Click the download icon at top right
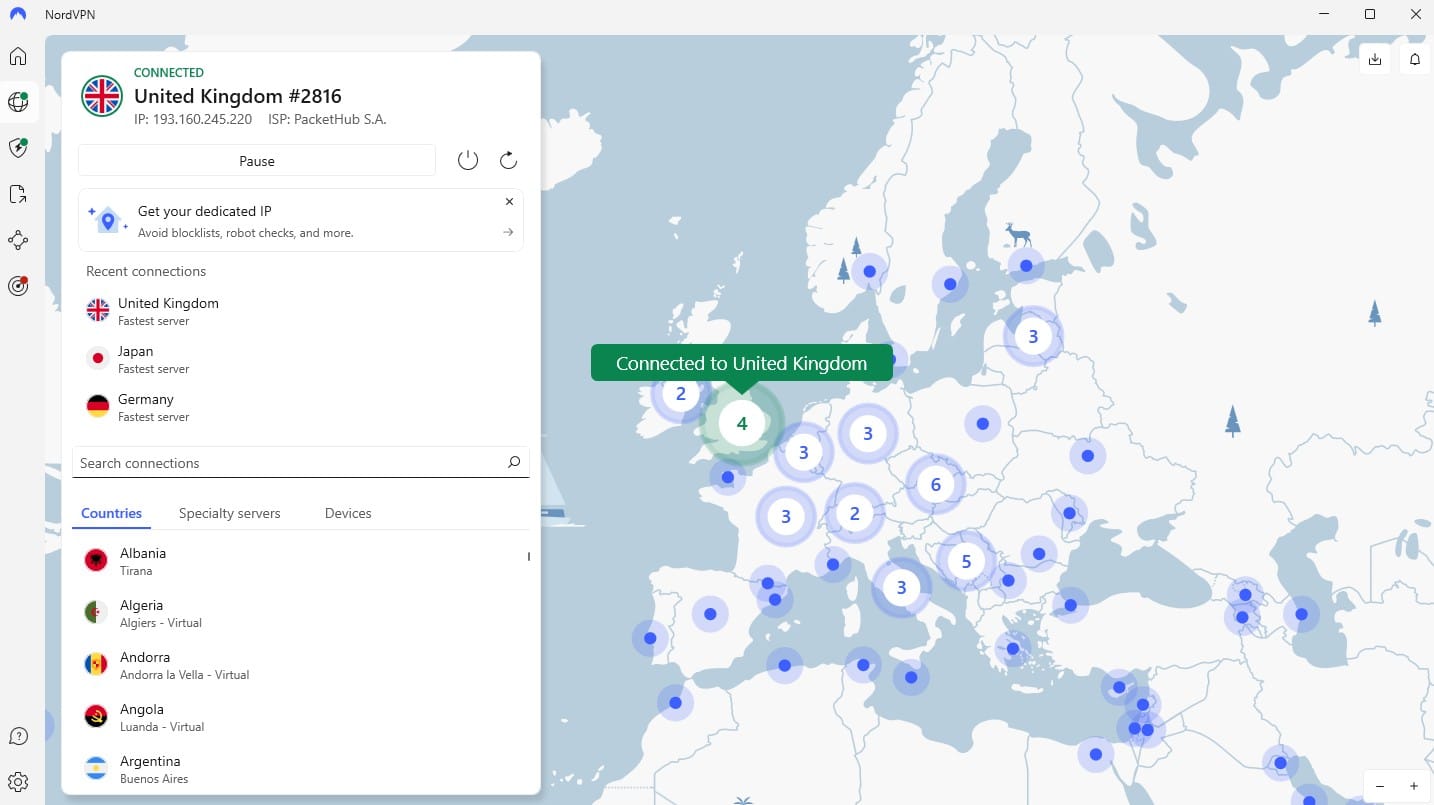Screen dimensions: 1434x805 tap(1375, 60)
